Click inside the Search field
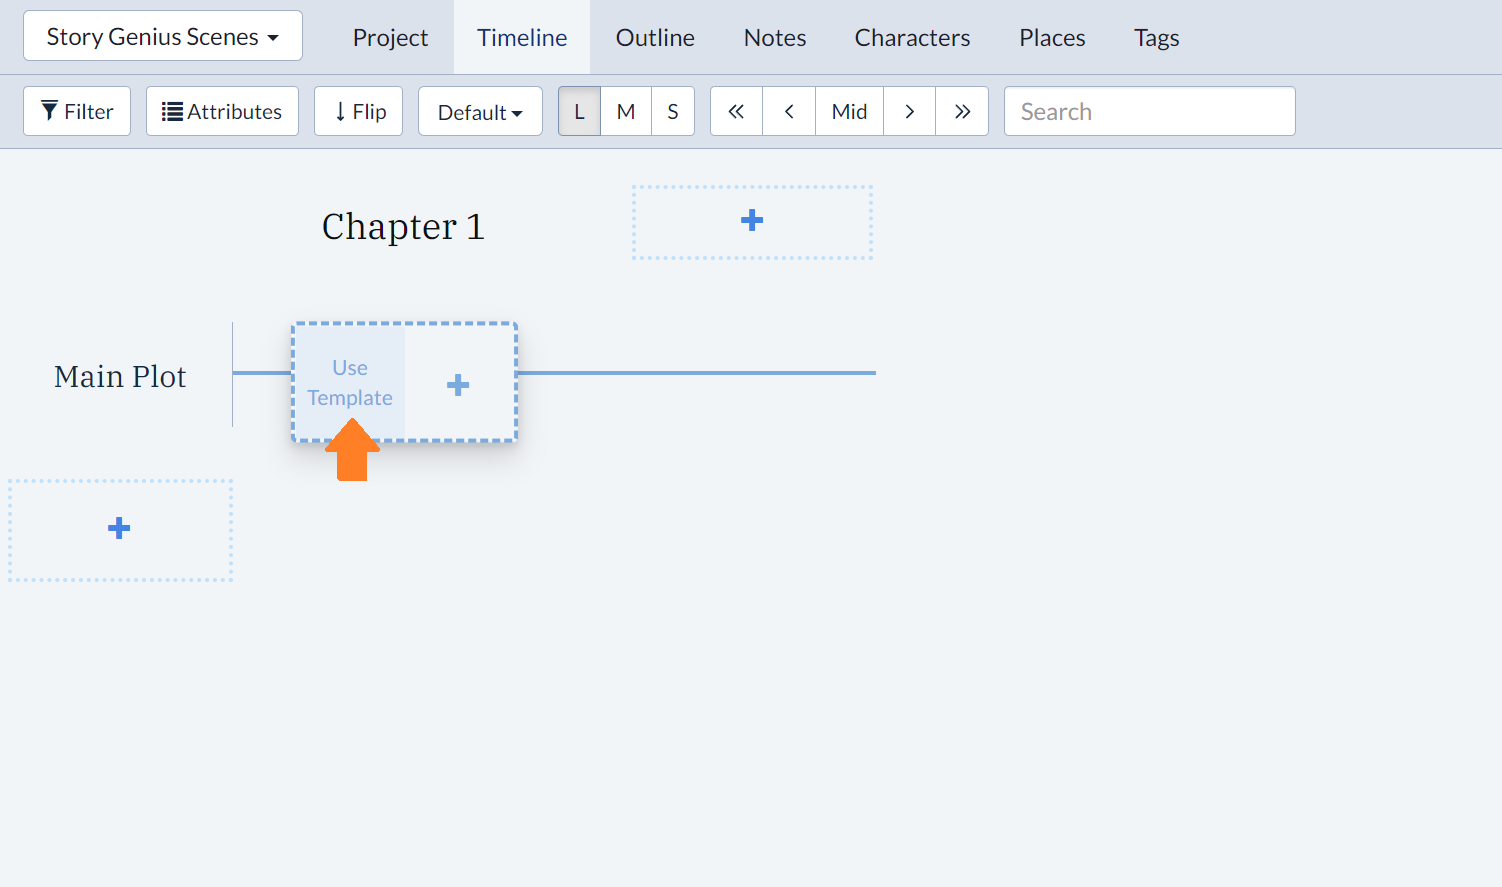The width and height of the screenshot is (1502, 887). [1148, 111]
